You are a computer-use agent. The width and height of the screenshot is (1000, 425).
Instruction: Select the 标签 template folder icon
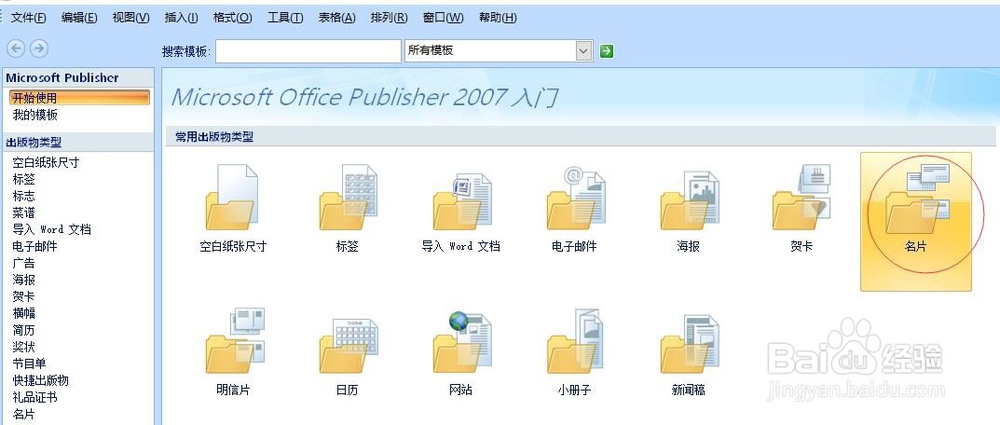point(348,197)
